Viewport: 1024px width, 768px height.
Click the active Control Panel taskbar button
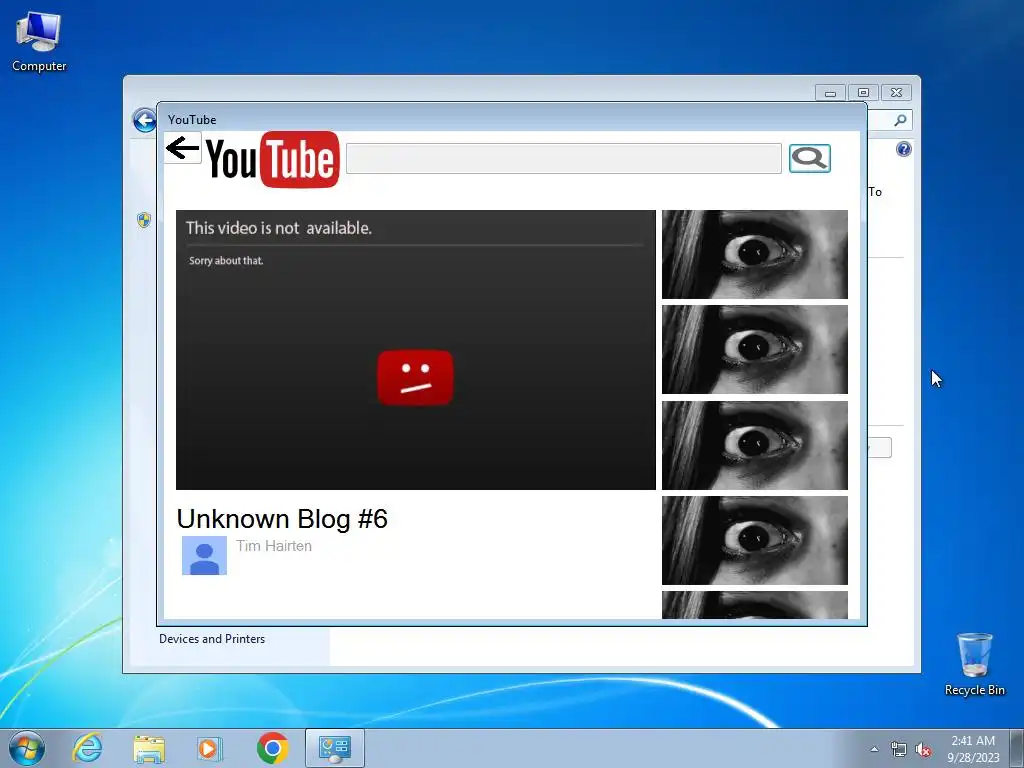335,748
